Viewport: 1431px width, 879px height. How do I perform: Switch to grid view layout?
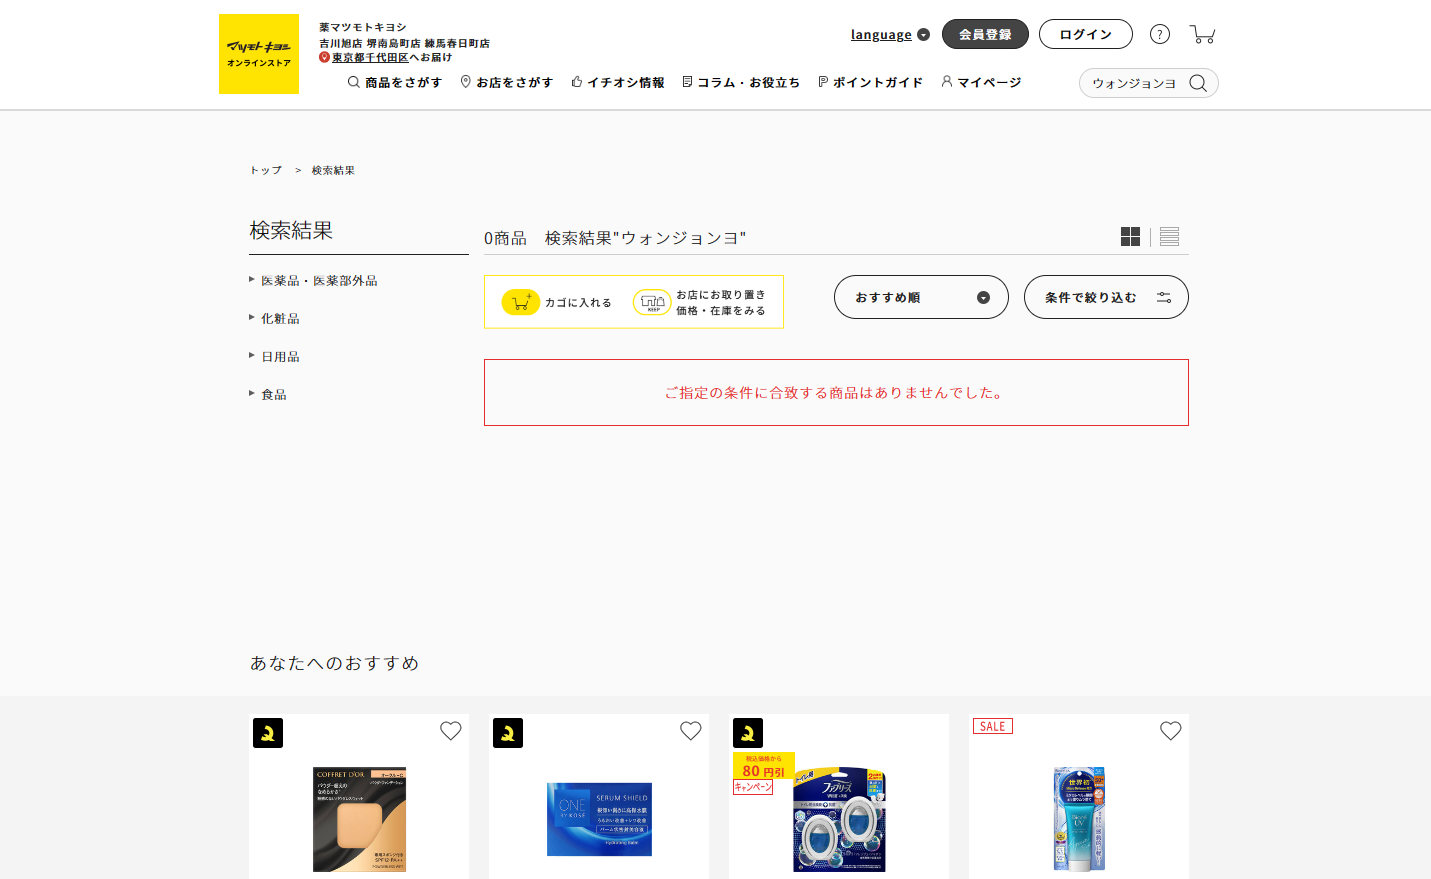pyautogui.click(x=1131, y=236)
